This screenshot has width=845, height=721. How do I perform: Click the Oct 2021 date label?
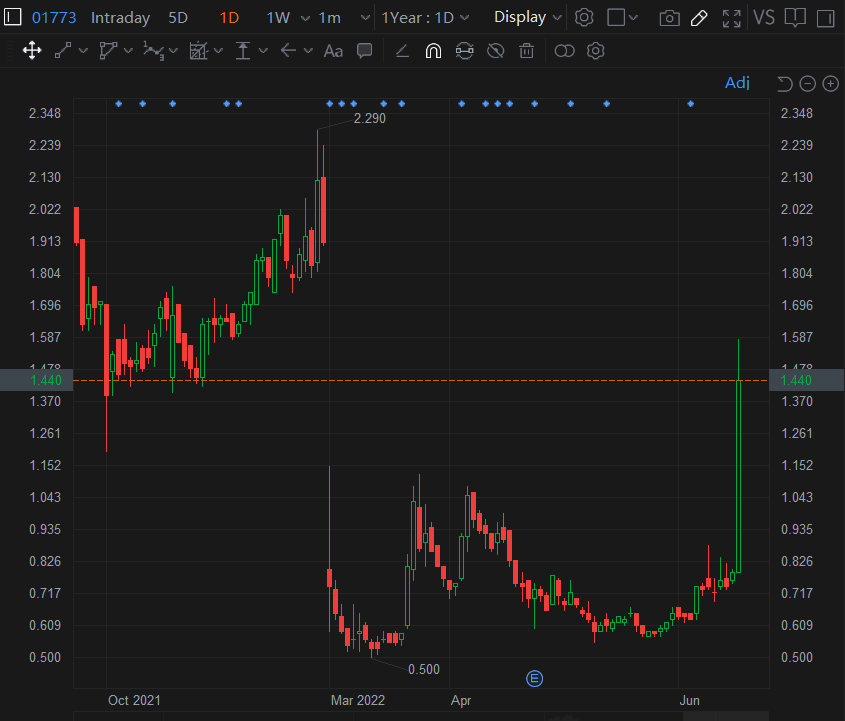tap(134, 700)
